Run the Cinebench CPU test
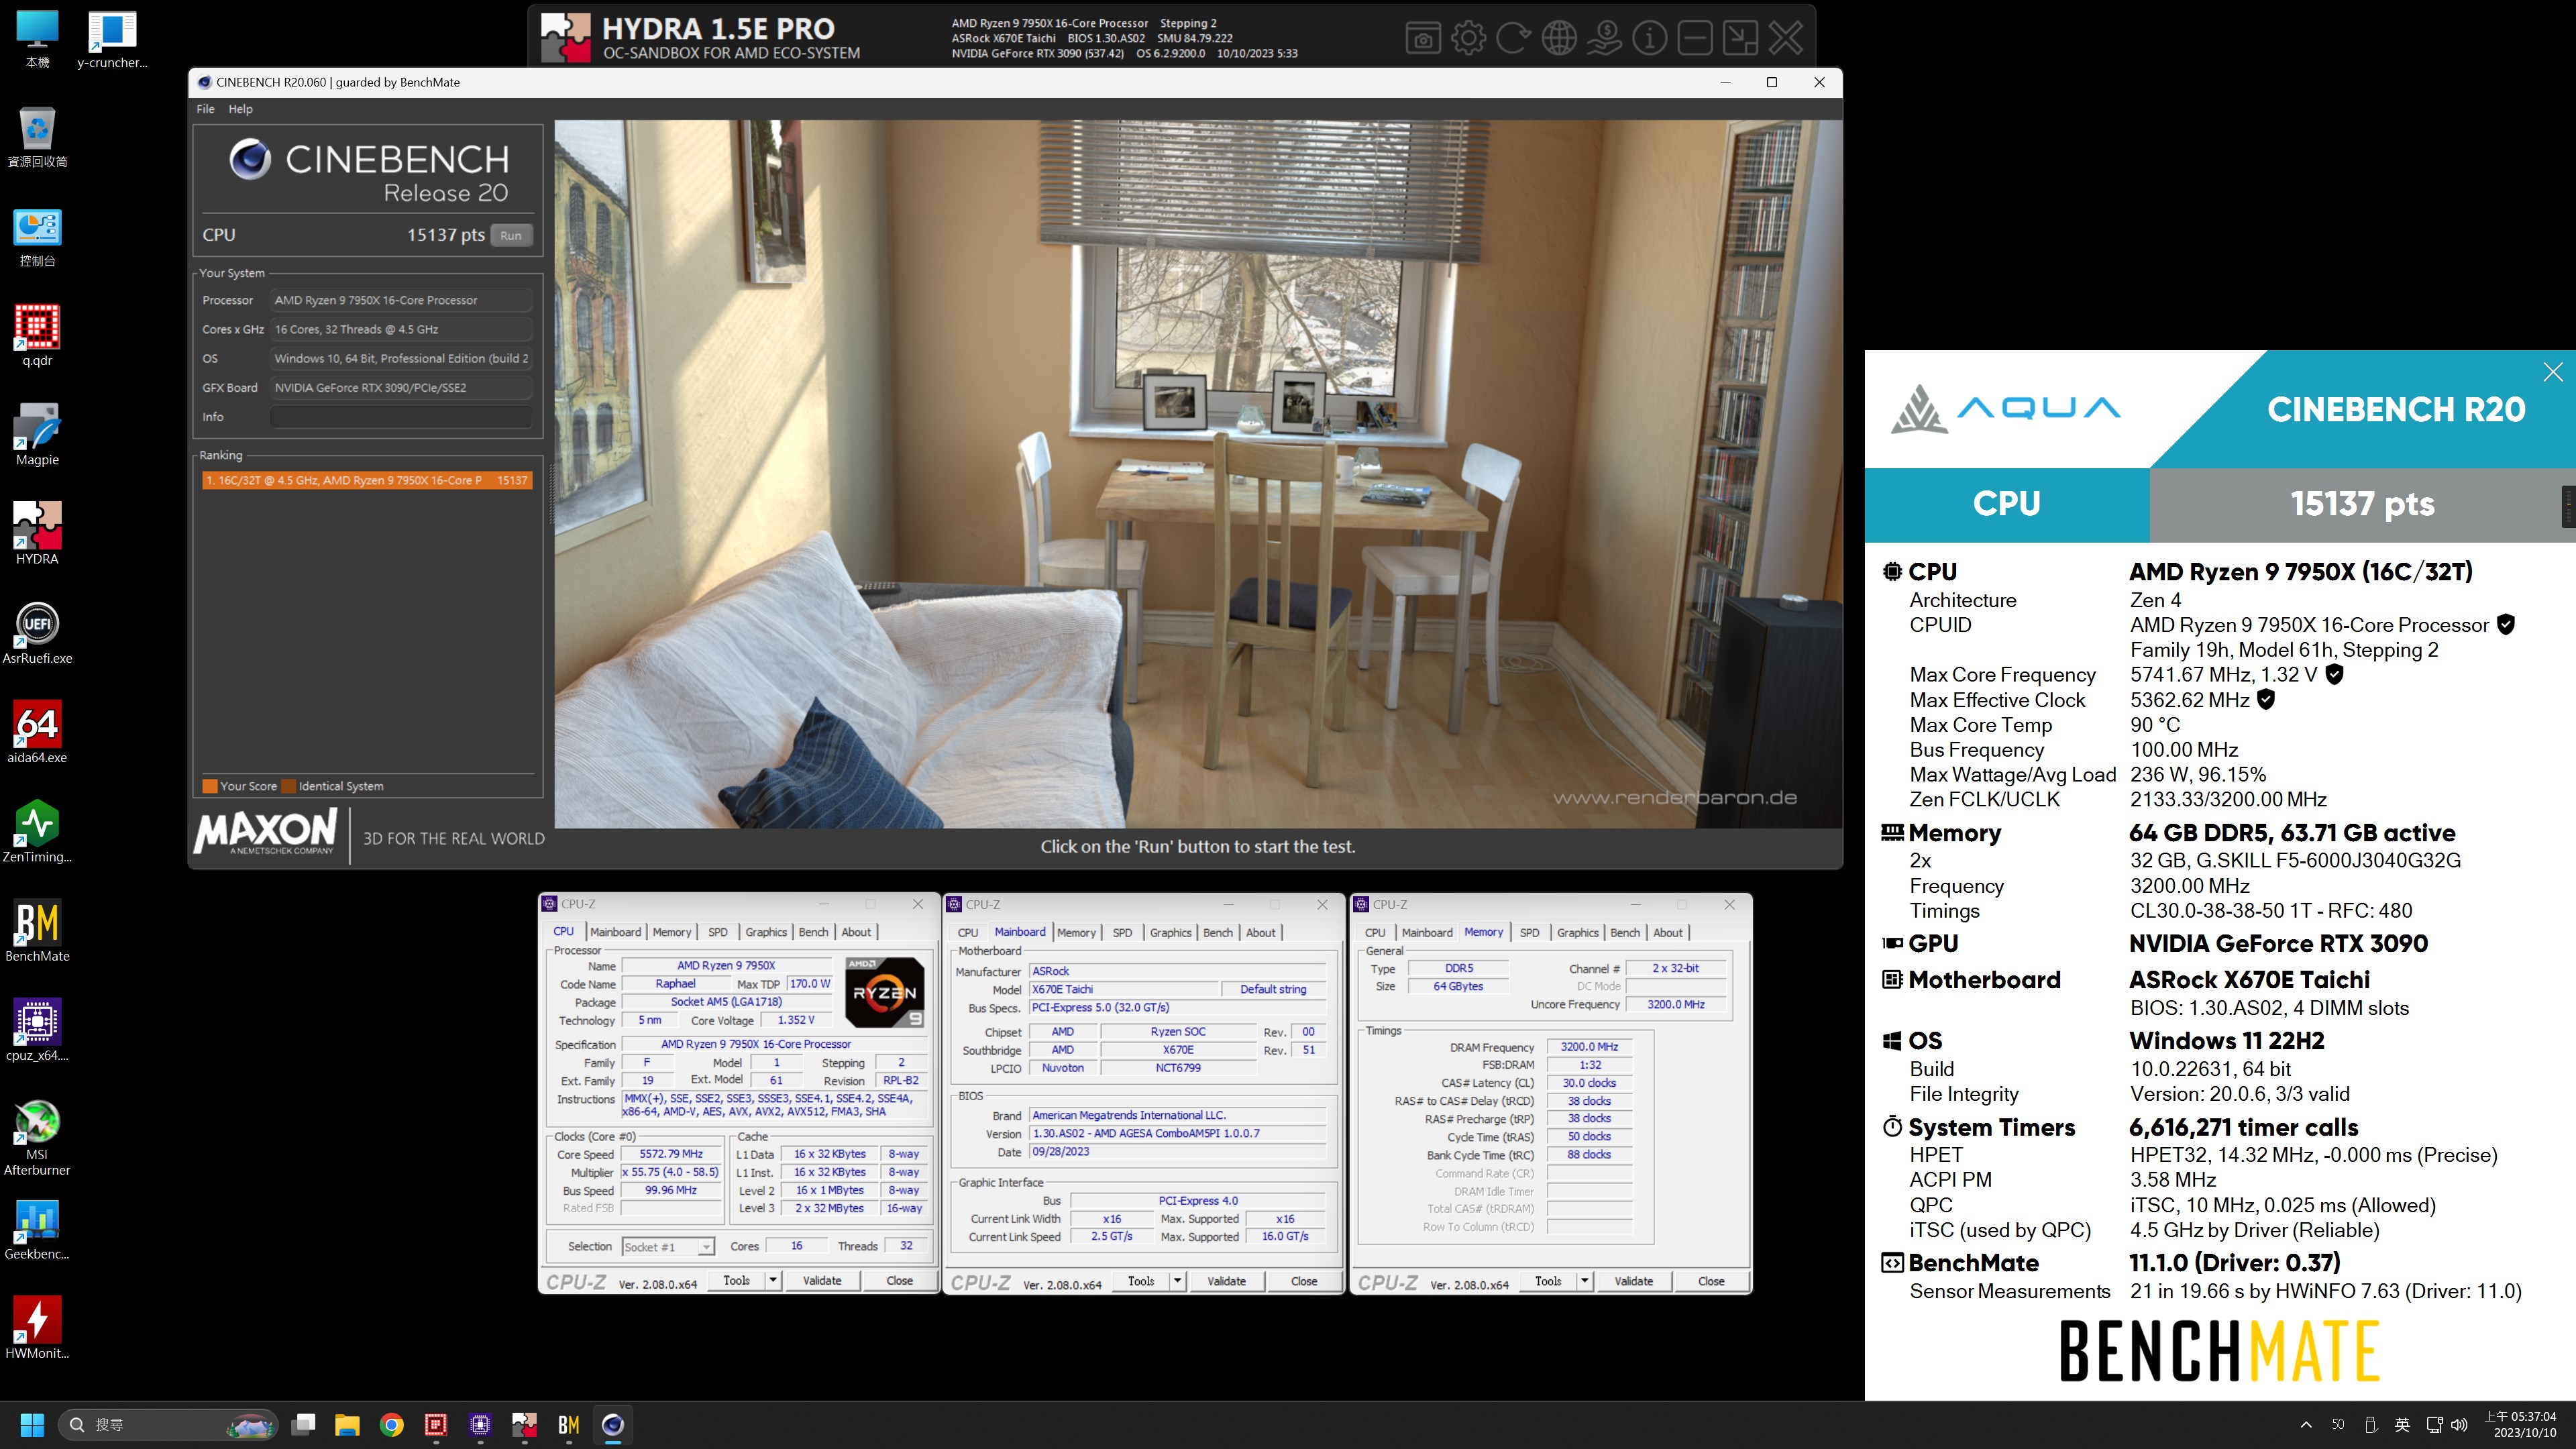This screenshot has width=2576, height=1449. (511, 235)
